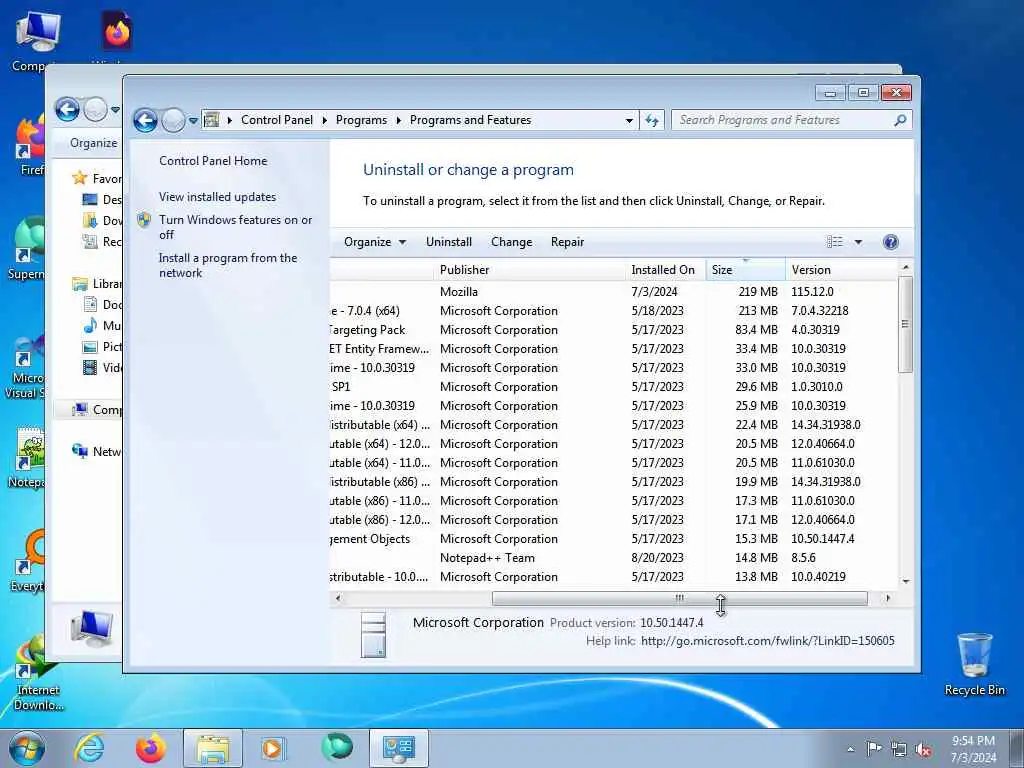
Task: Show hidden tray icons arrow
Action: click(850, 750)
